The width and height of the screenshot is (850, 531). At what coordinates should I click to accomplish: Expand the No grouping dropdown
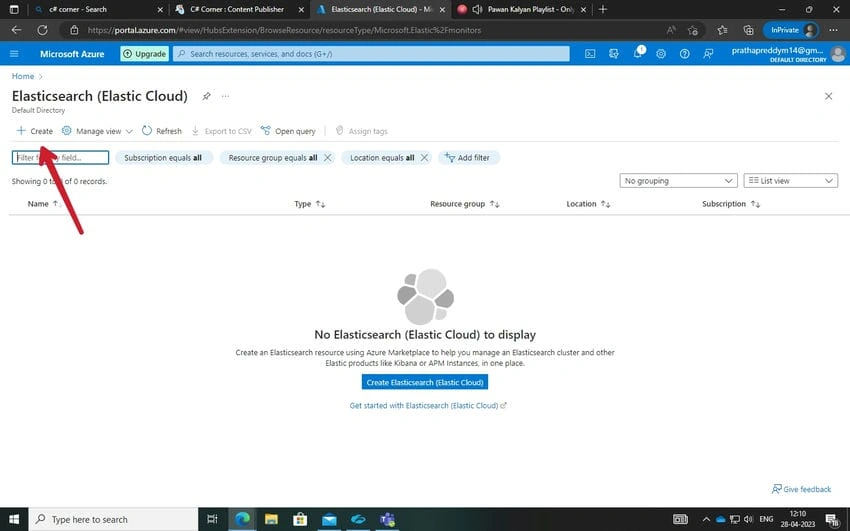(x=678, y=180)
